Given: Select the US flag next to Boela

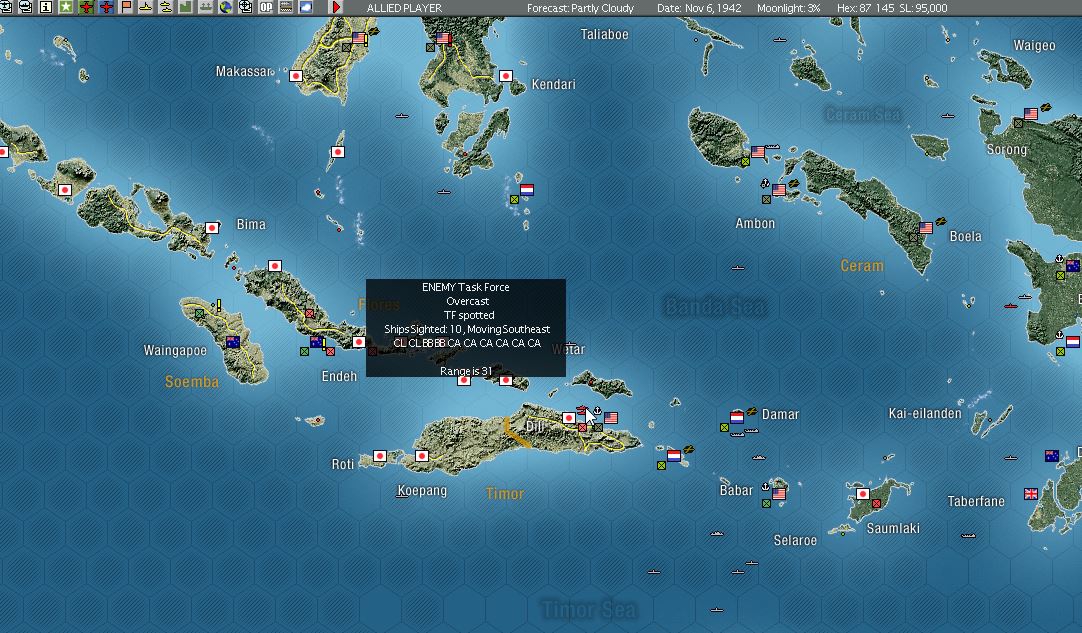Looking at the screenshot, I should (926, 228).
